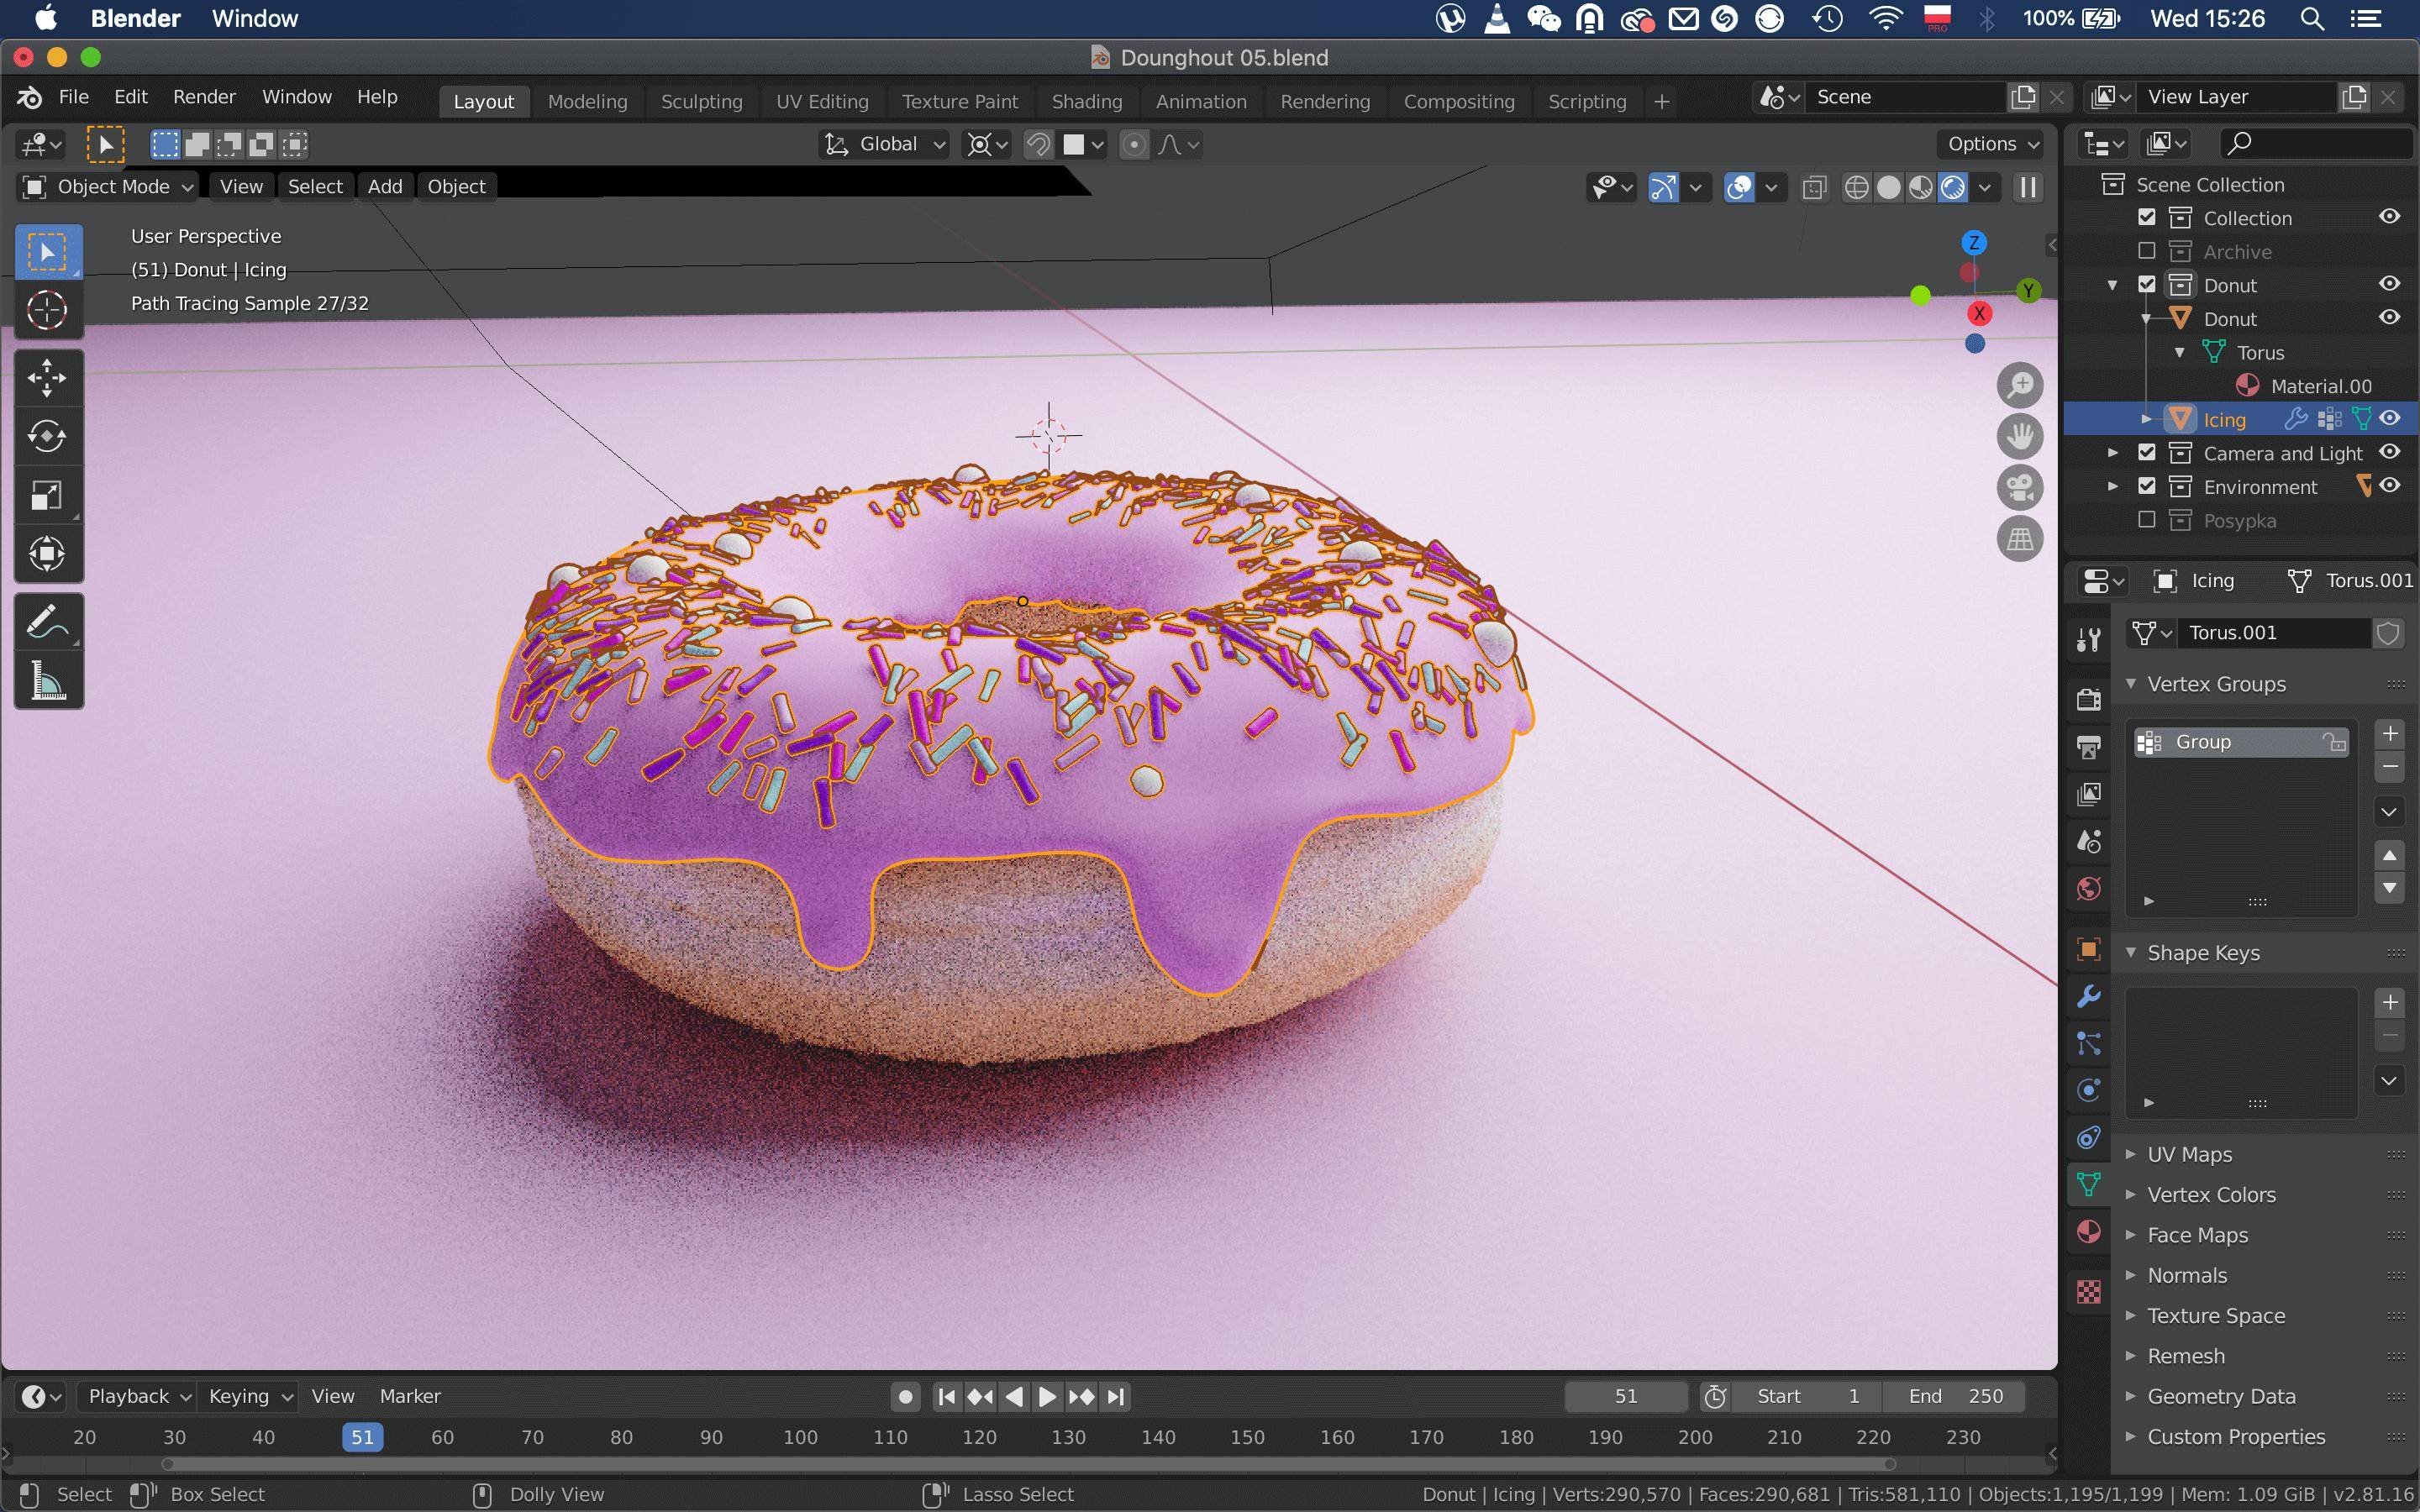The image size is (2420, 1512).
Task: Open the Output properties tab
Action: tap(2088, 747)
